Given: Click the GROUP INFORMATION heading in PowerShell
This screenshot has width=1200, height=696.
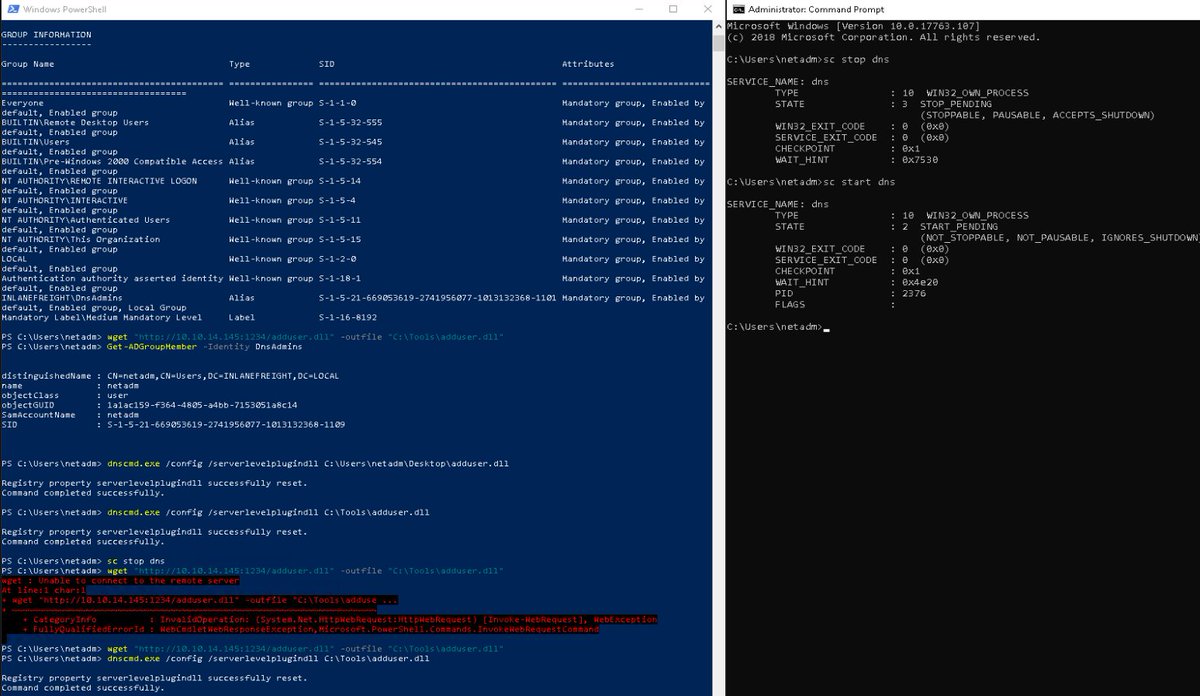Looking at the screenshot, I should pos(45,34).
